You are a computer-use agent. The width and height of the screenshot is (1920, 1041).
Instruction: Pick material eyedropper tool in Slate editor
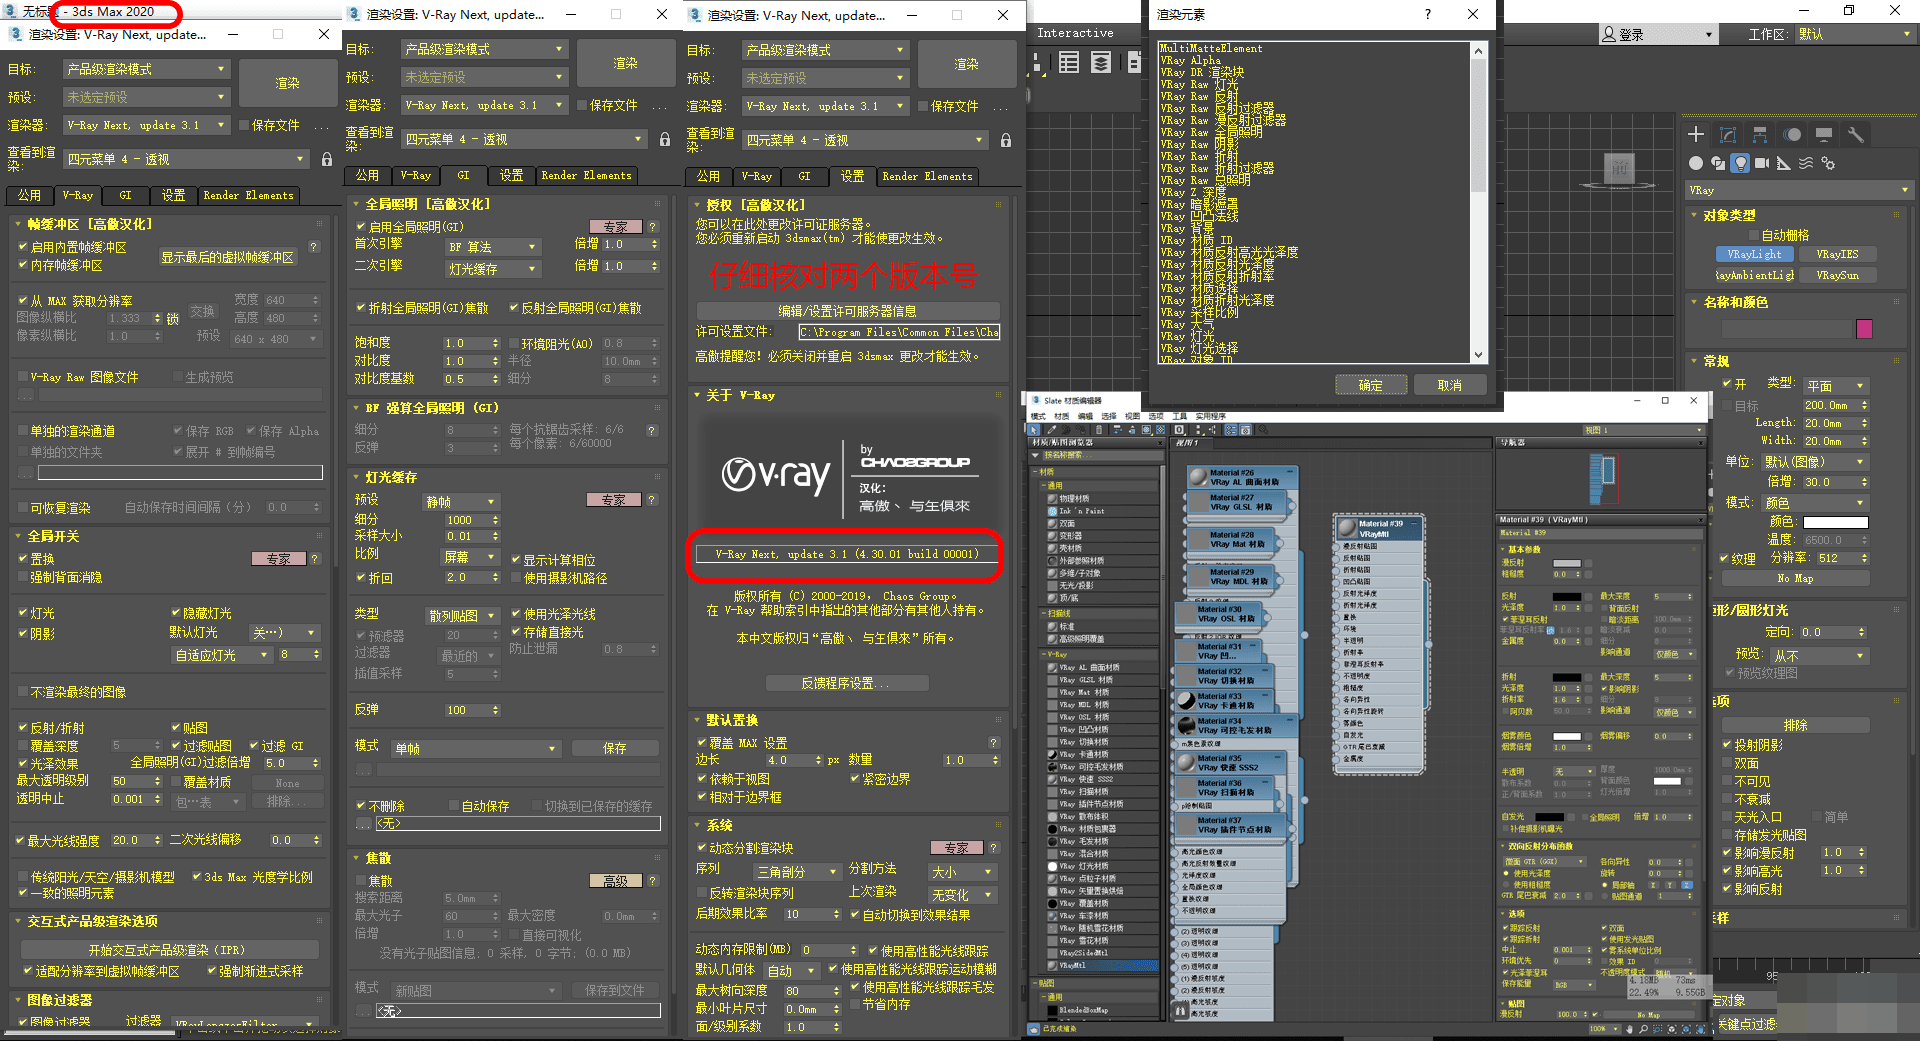pos(1051,429)
